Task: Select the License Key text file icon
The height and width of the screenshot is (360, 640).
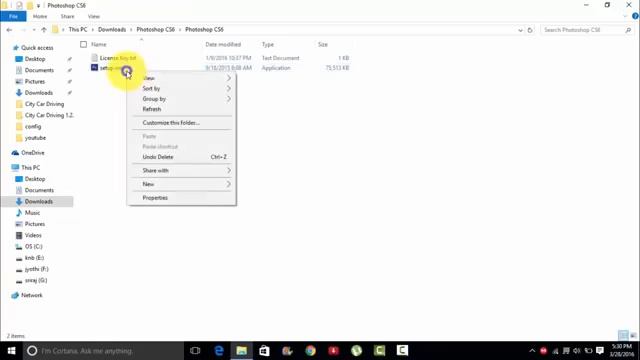Action: pyautogui.click(x=94, y=58)
